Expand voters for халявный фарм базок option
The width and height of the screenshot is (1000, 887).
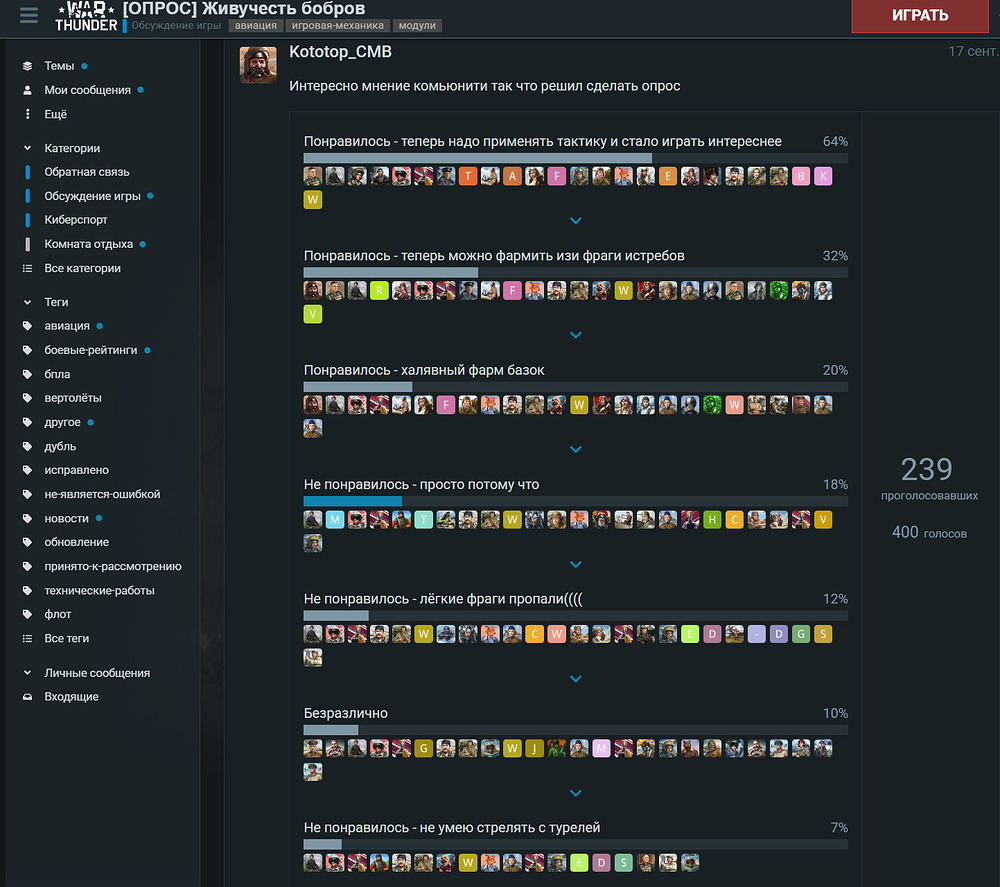[x=575, y=450]
